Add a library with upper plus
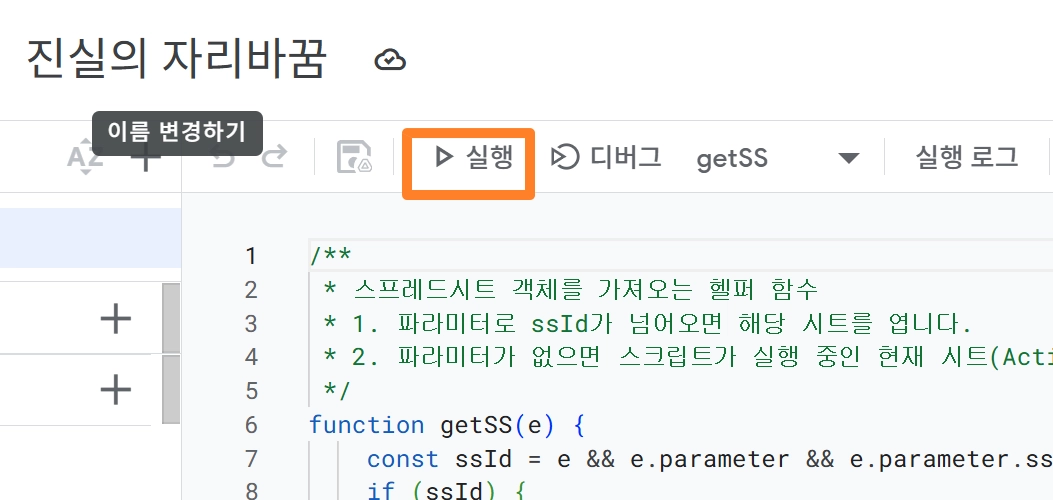 point(116,319)
